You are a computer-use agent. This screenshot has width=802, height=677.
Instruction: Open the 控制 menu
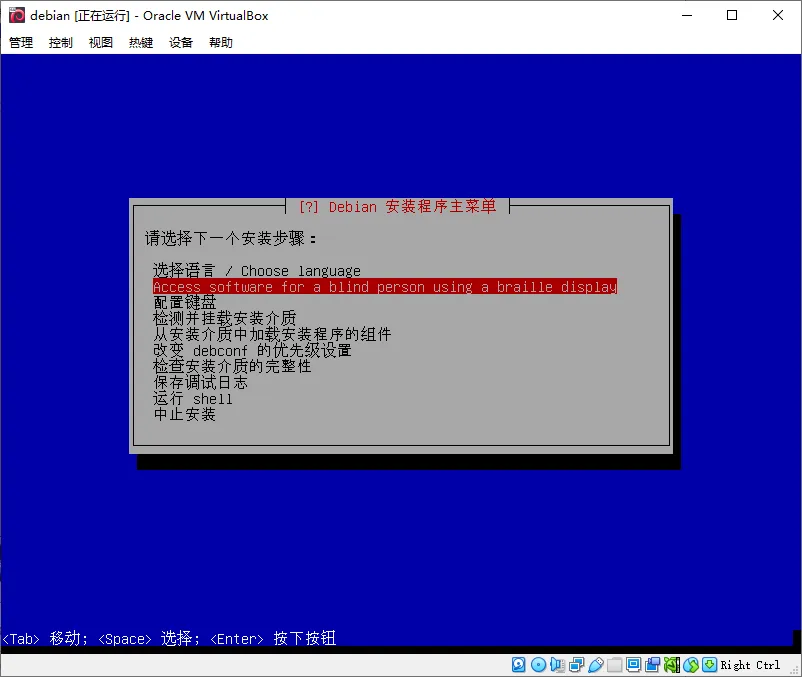point(61,42)
